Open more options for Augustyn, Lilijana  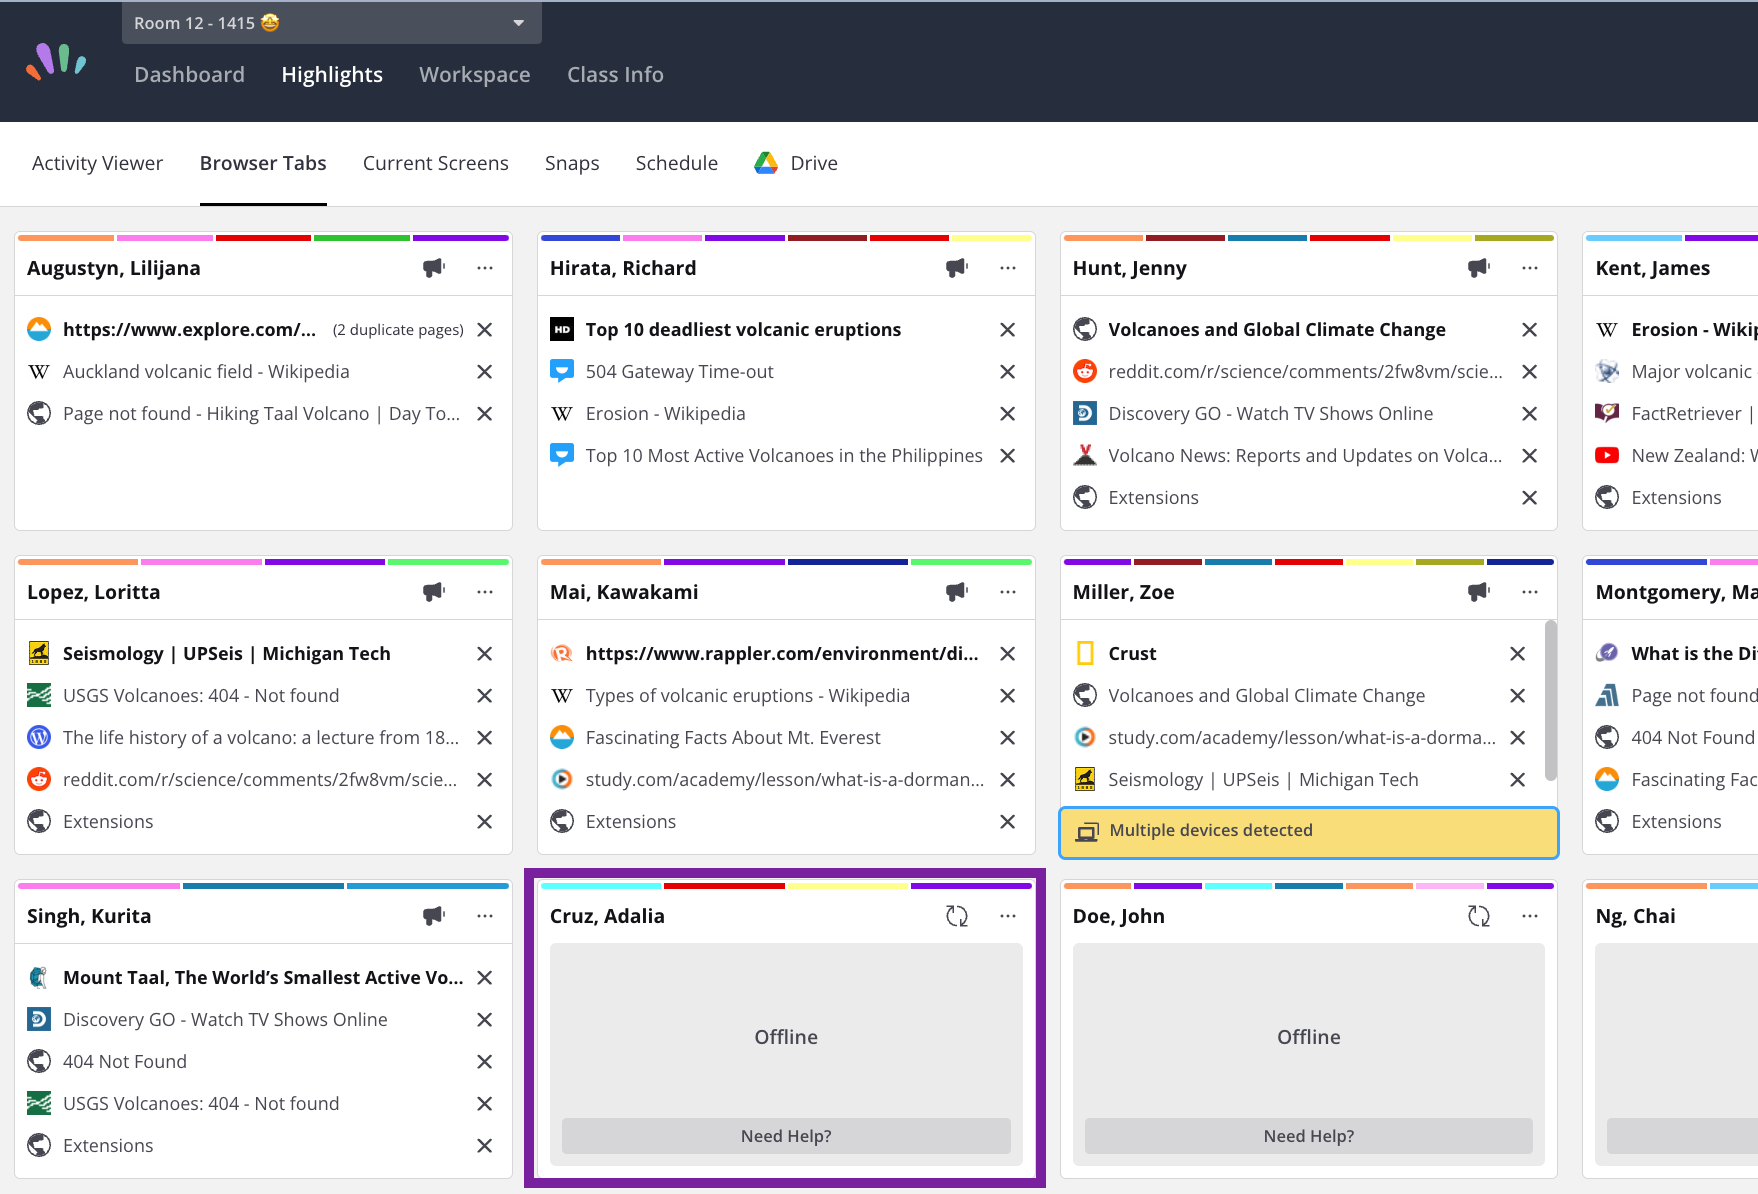485,268
